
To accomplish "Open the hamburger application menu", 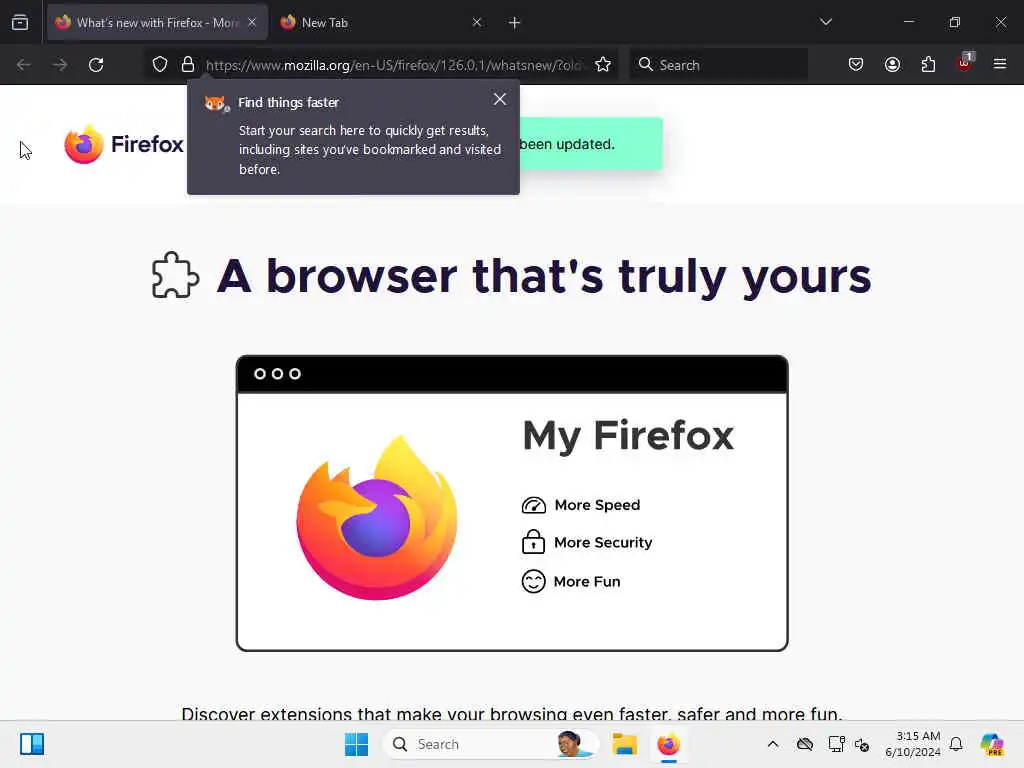I will tap(1000, 64).
